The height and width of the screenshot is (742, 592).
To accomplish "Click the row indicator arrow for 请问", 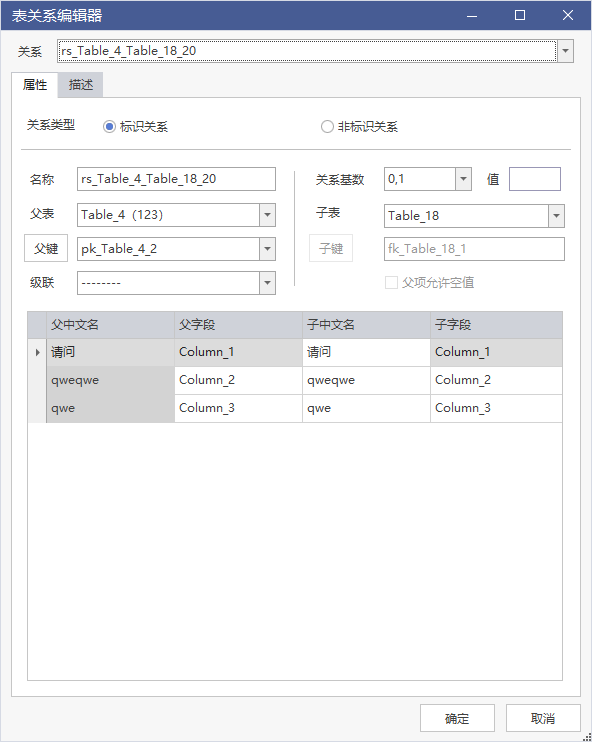I will coord(37,353).
